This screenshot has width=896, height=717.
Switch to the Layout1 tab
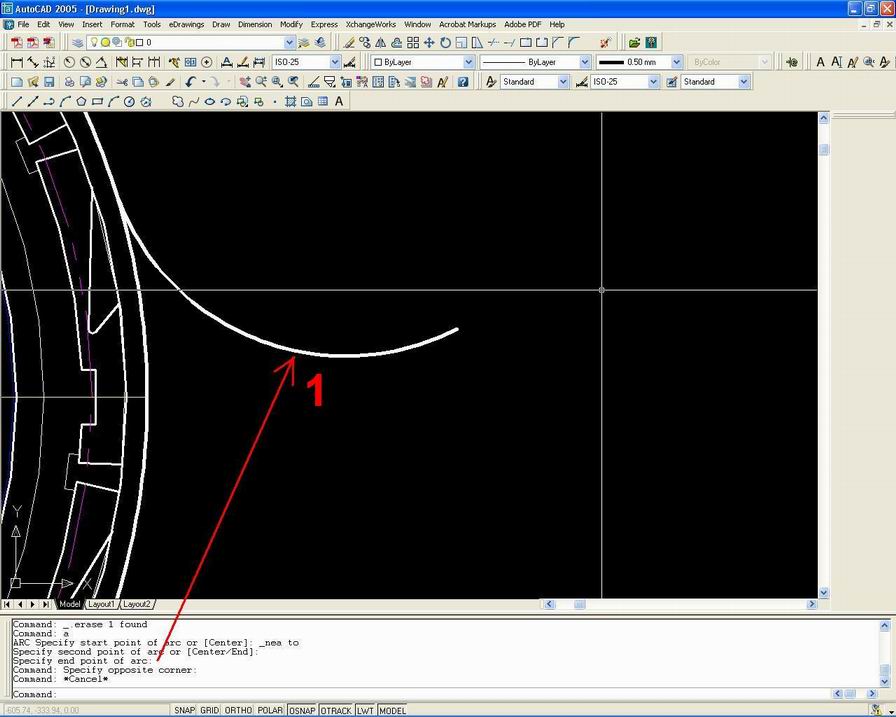click(x=101, y=604)
